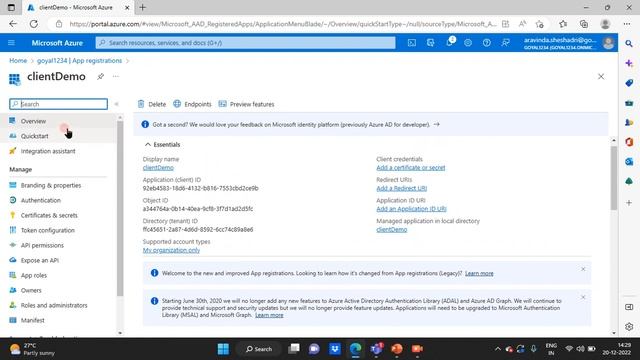This screenshot has width=640, height=360.
Task: Open the Directories and subscriptions filter icon
Action: (431, 43)
